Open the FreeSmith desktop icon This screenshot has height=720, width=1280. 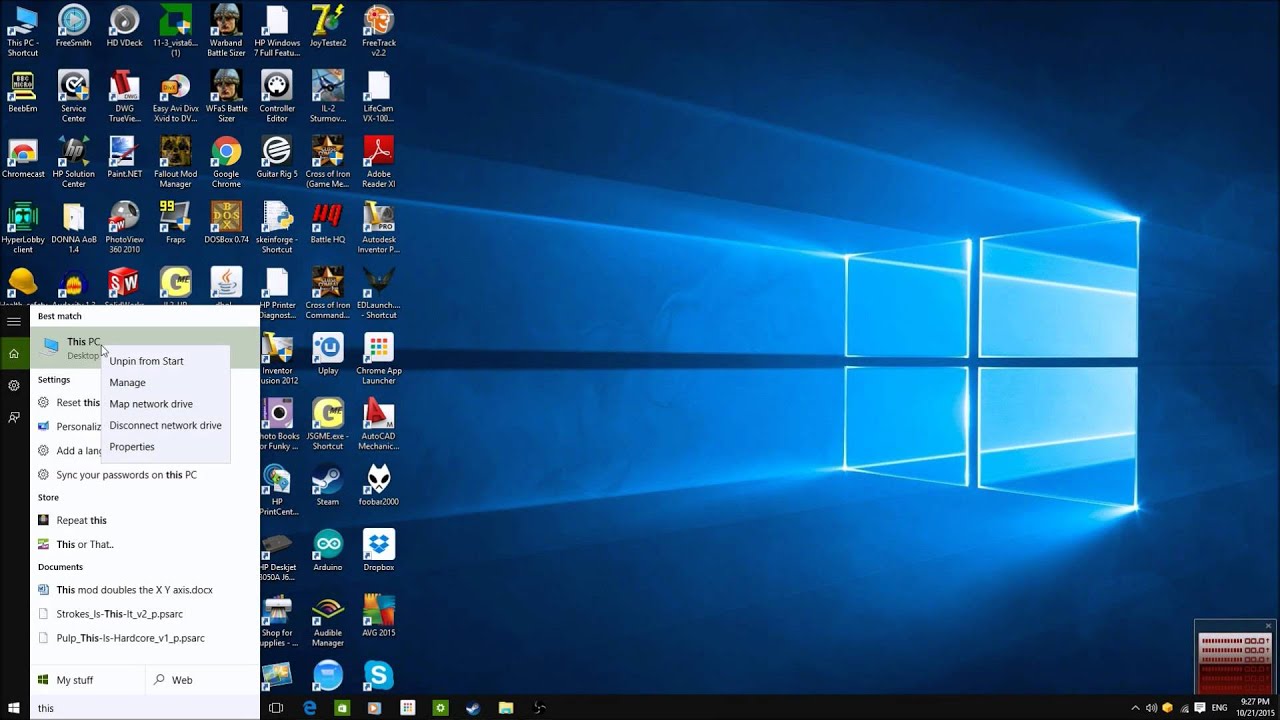coord(73,28)
